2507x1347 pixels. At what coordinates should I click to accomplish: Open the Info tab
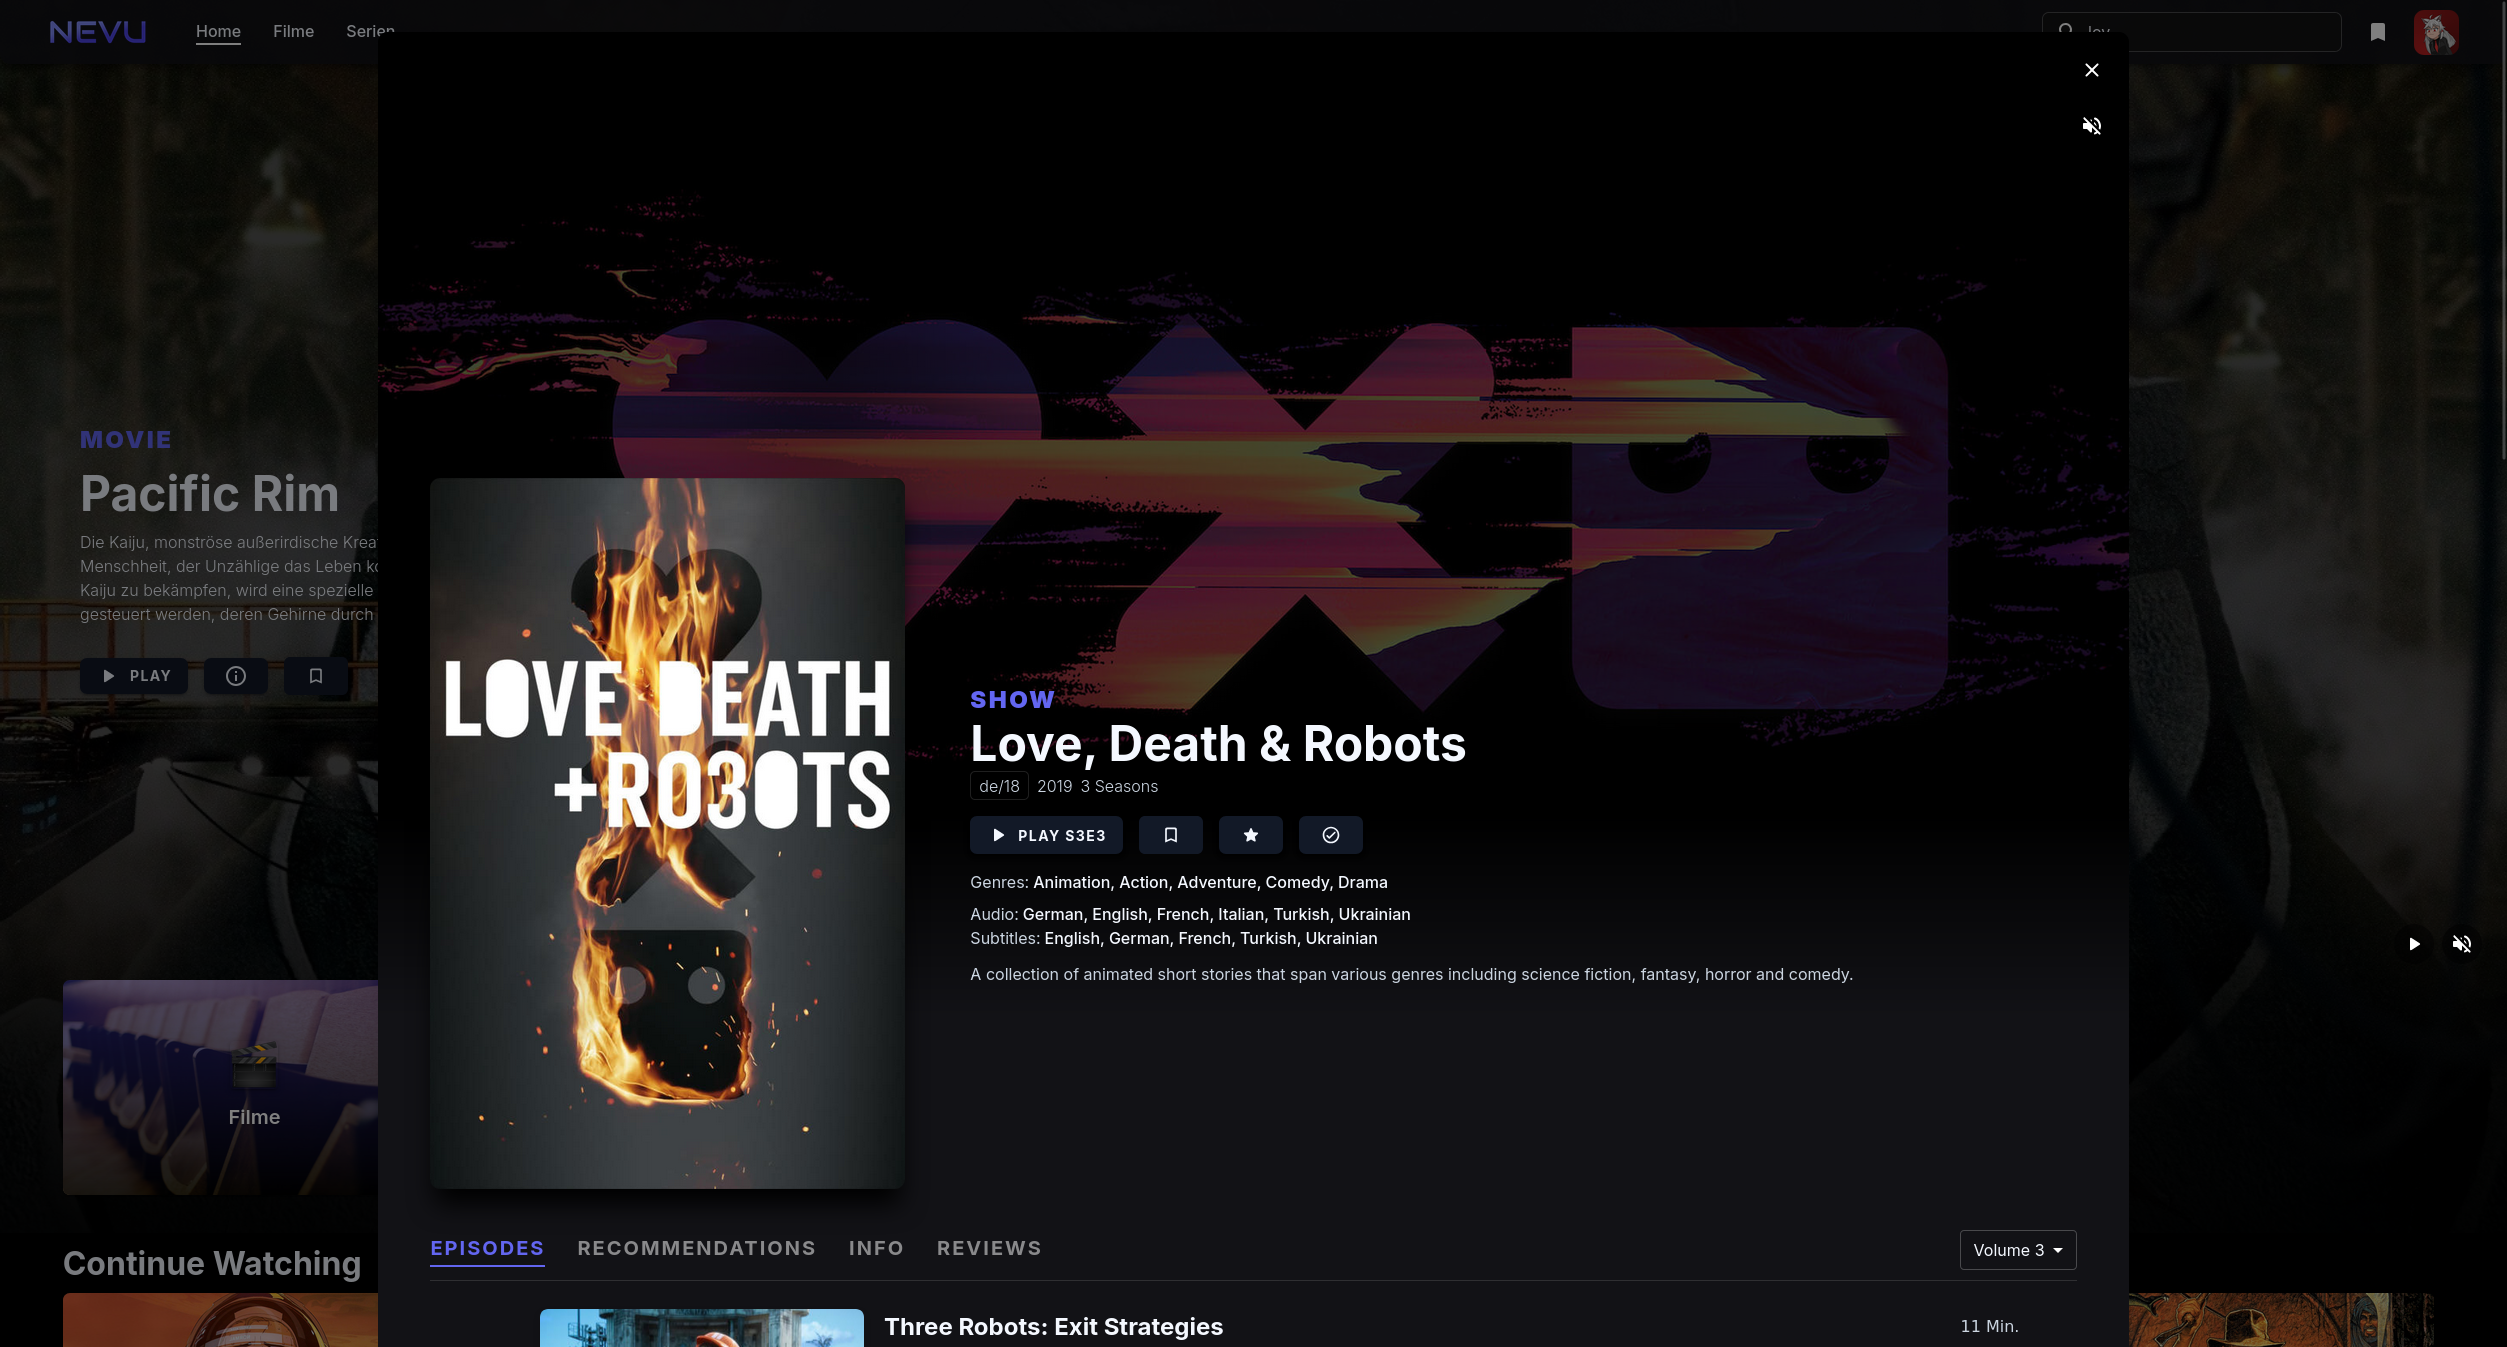tap(876, 1248)
